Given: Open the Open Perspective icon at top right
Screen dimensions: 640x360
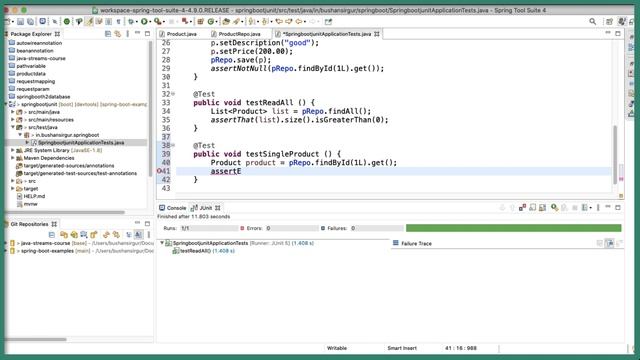Looking at the screenshot, I should [x=609, y=21].
